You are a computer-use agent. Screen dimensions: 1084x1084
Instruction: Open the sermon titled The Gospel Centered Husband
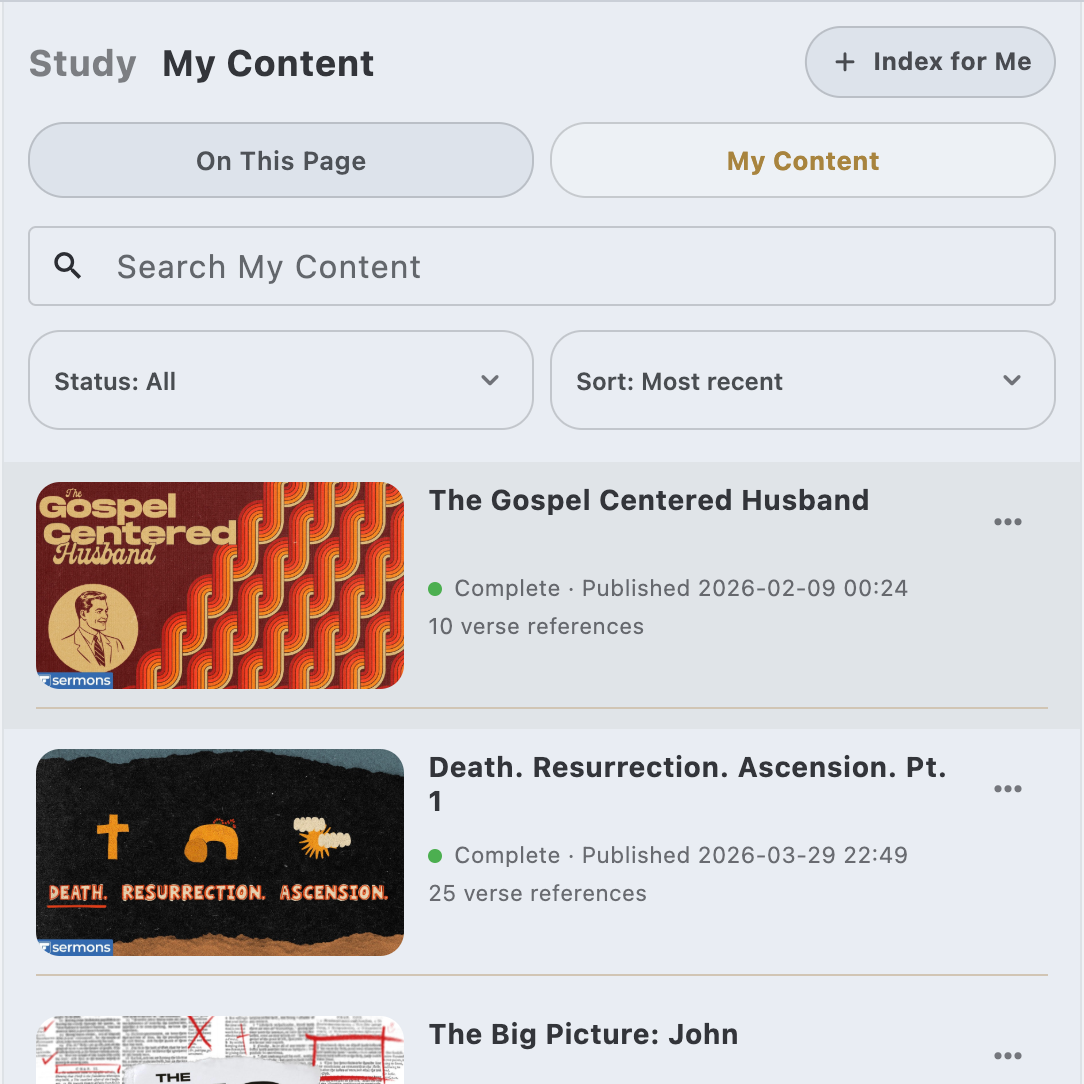tap(649, 500)
